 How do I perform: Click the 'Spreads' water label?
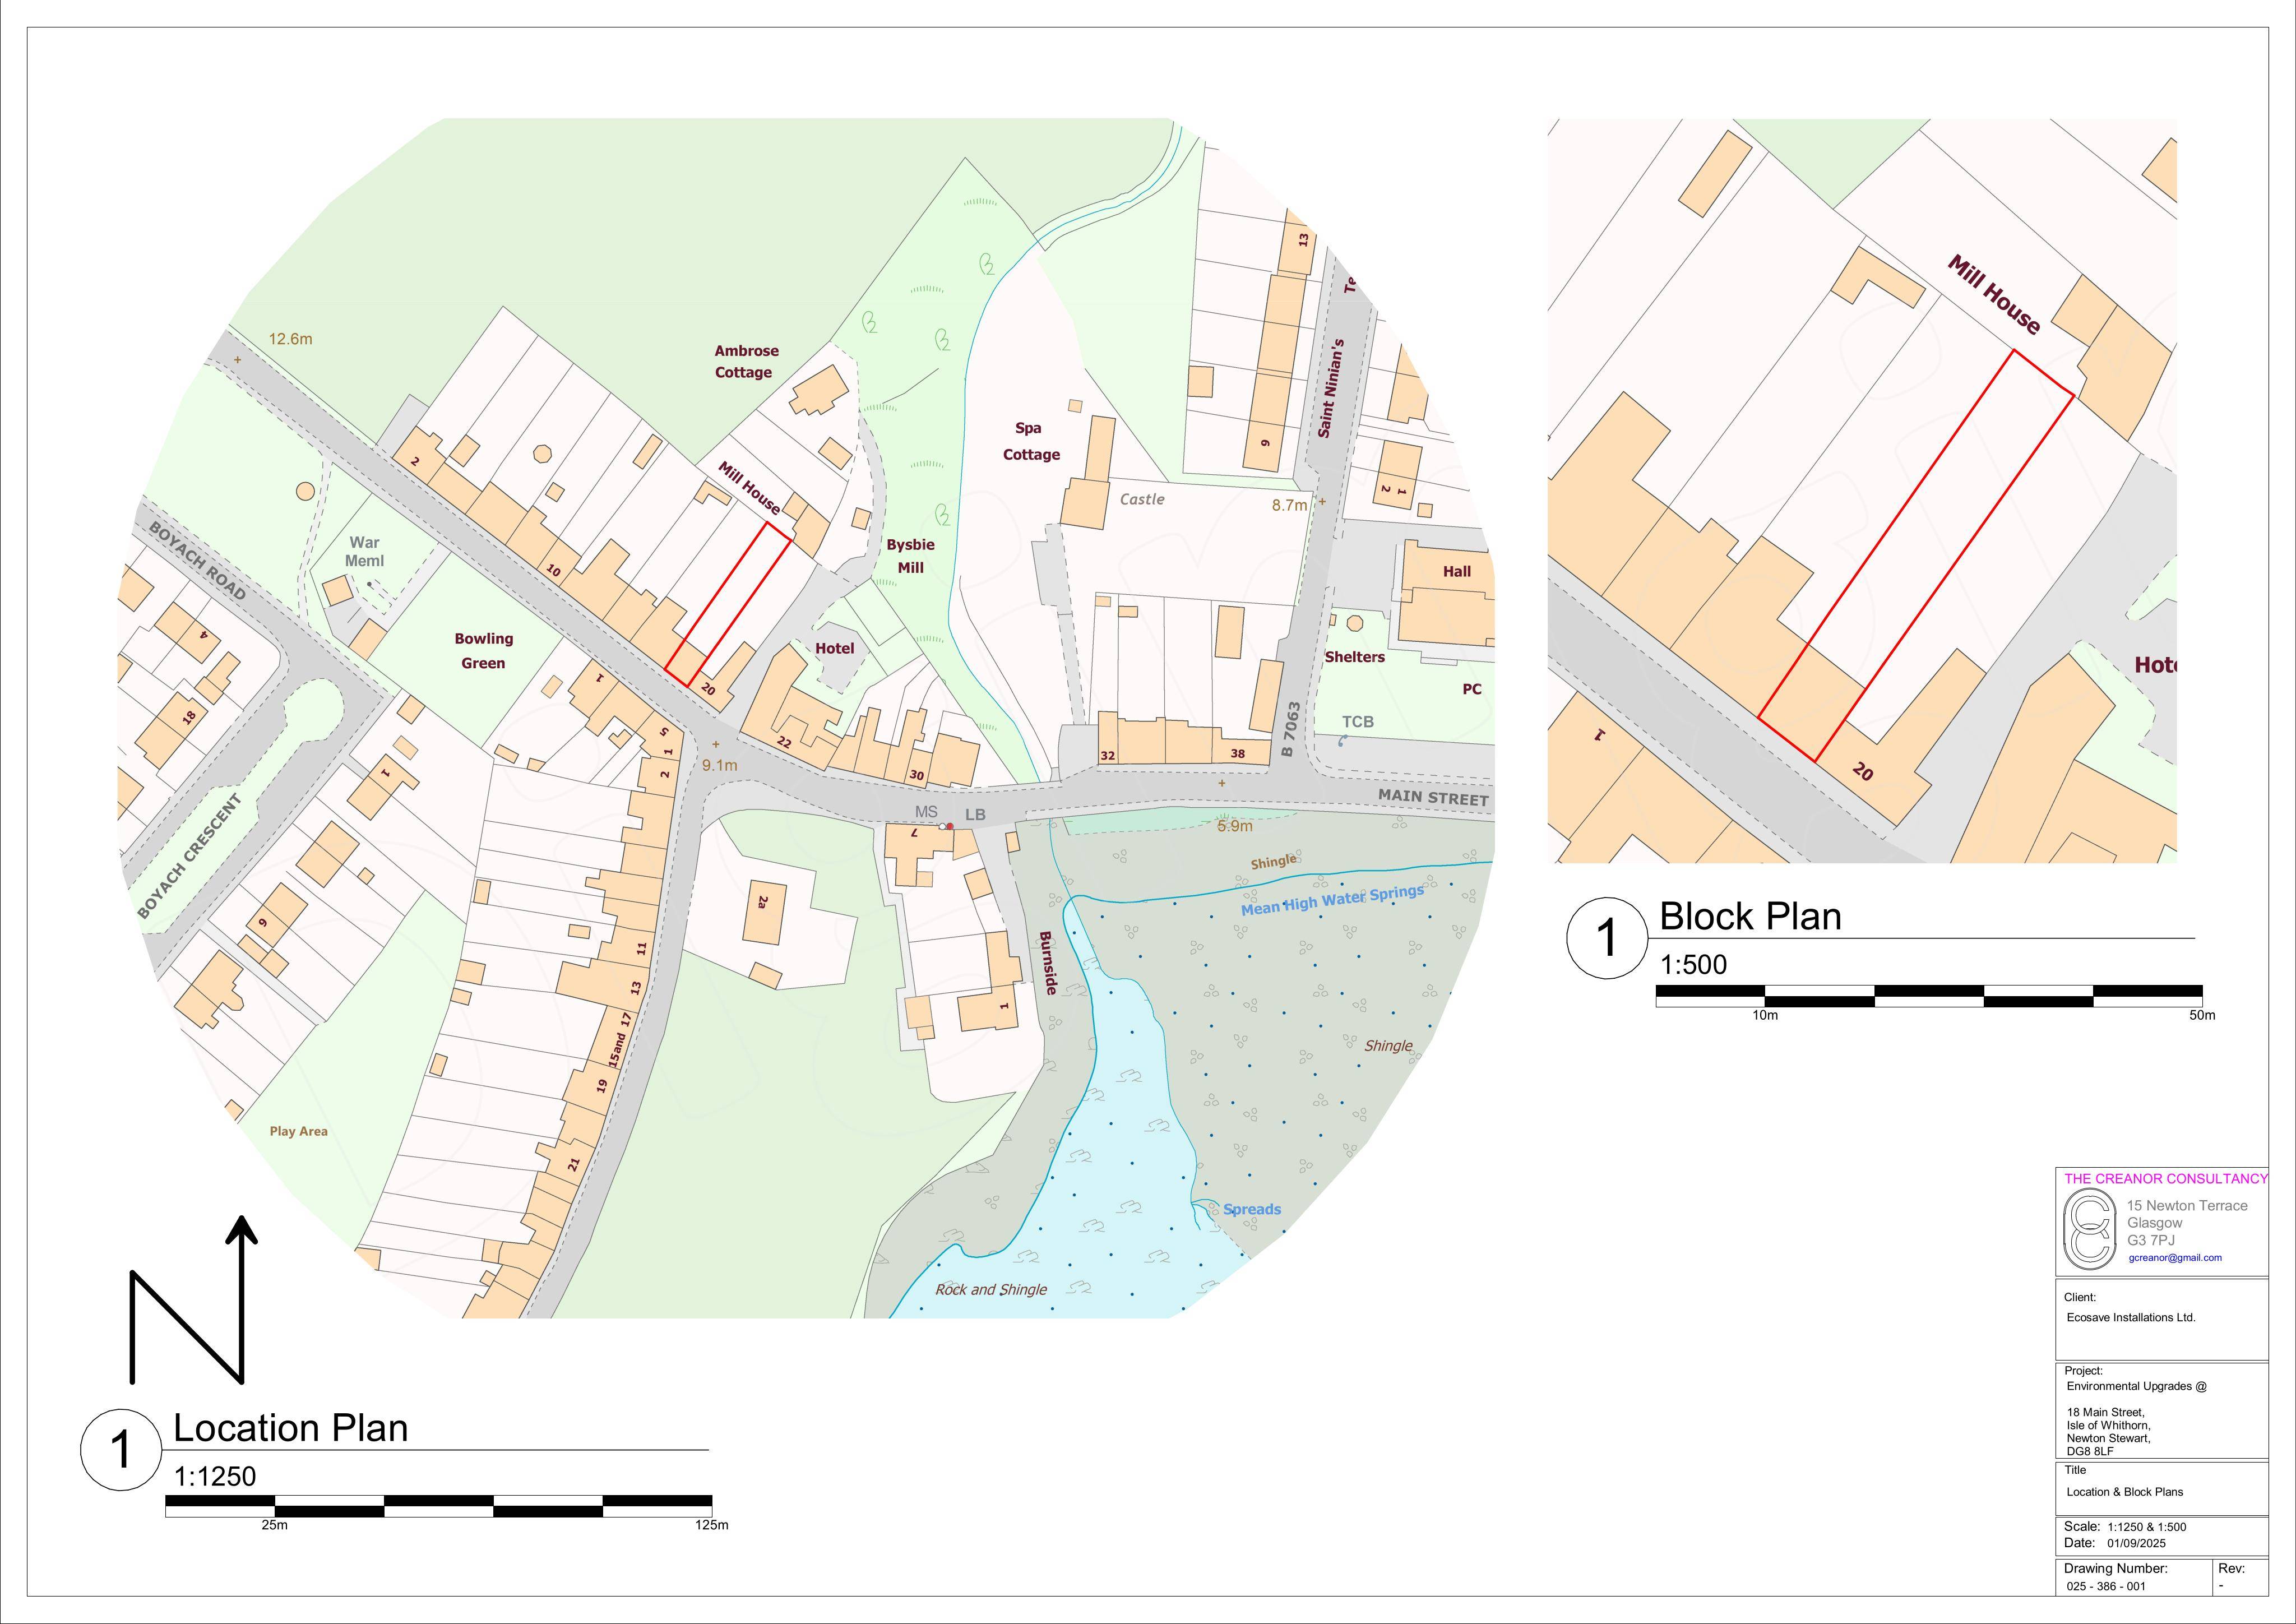(x=1251, y=1209)
